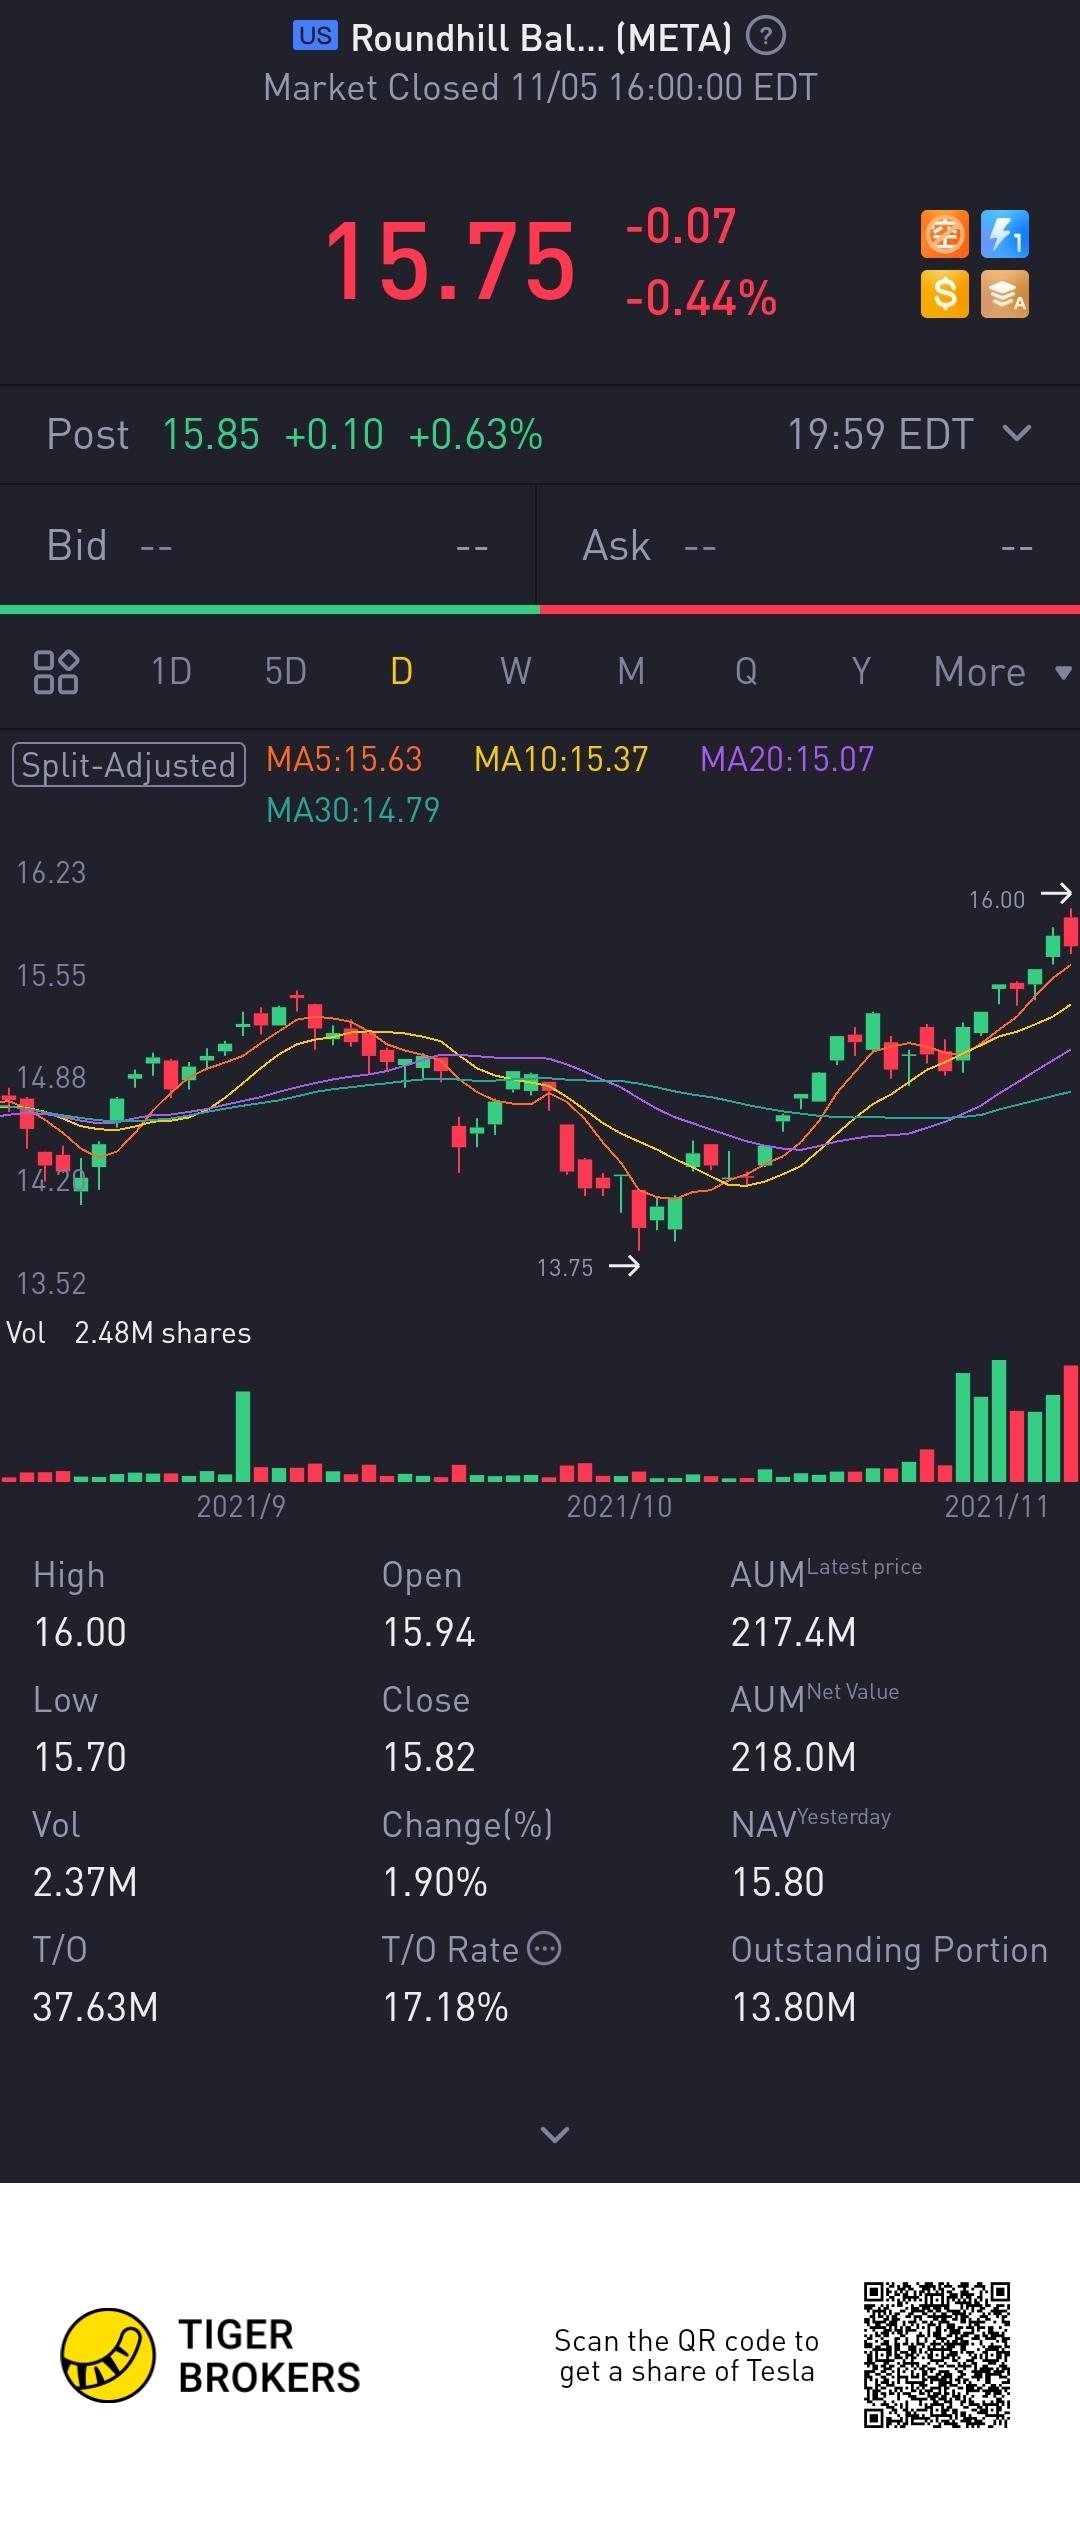1080x2528 pixels.
Task: Select the quarterly Q chart tab
Action: (x=746, y=671)
